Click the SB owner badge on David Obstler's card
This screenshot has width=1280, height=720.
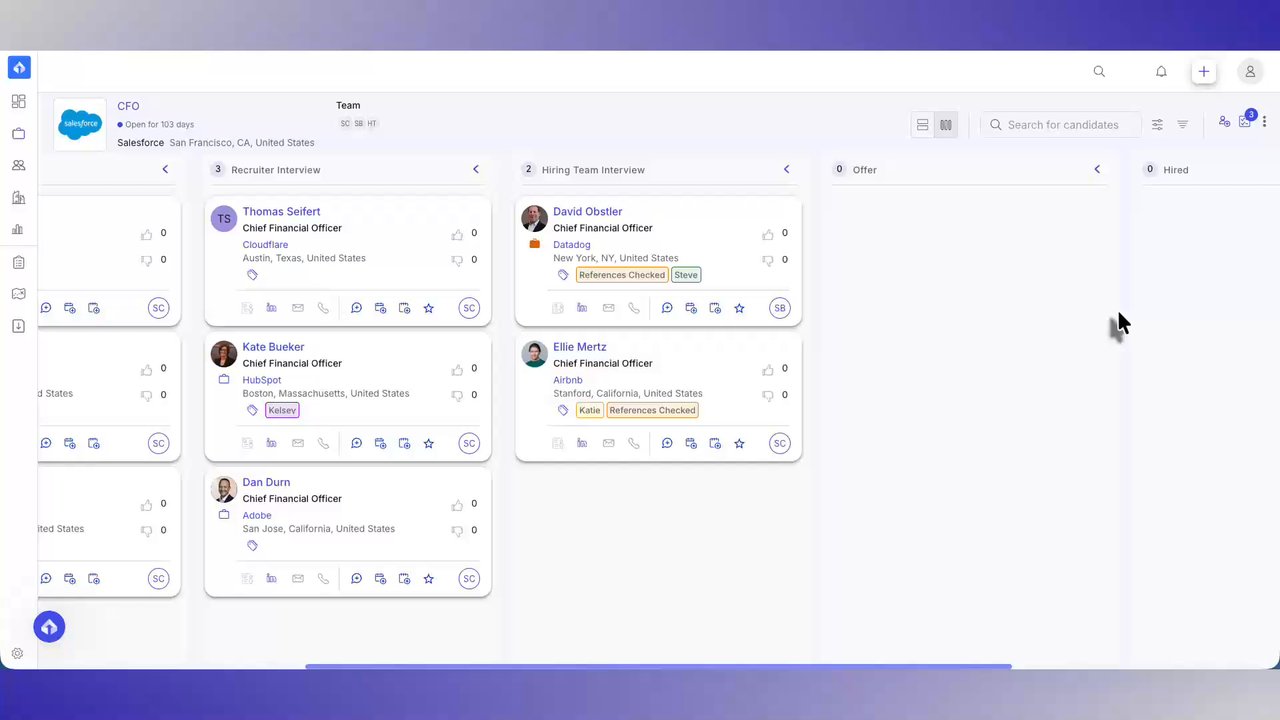(x=780, y=308)
